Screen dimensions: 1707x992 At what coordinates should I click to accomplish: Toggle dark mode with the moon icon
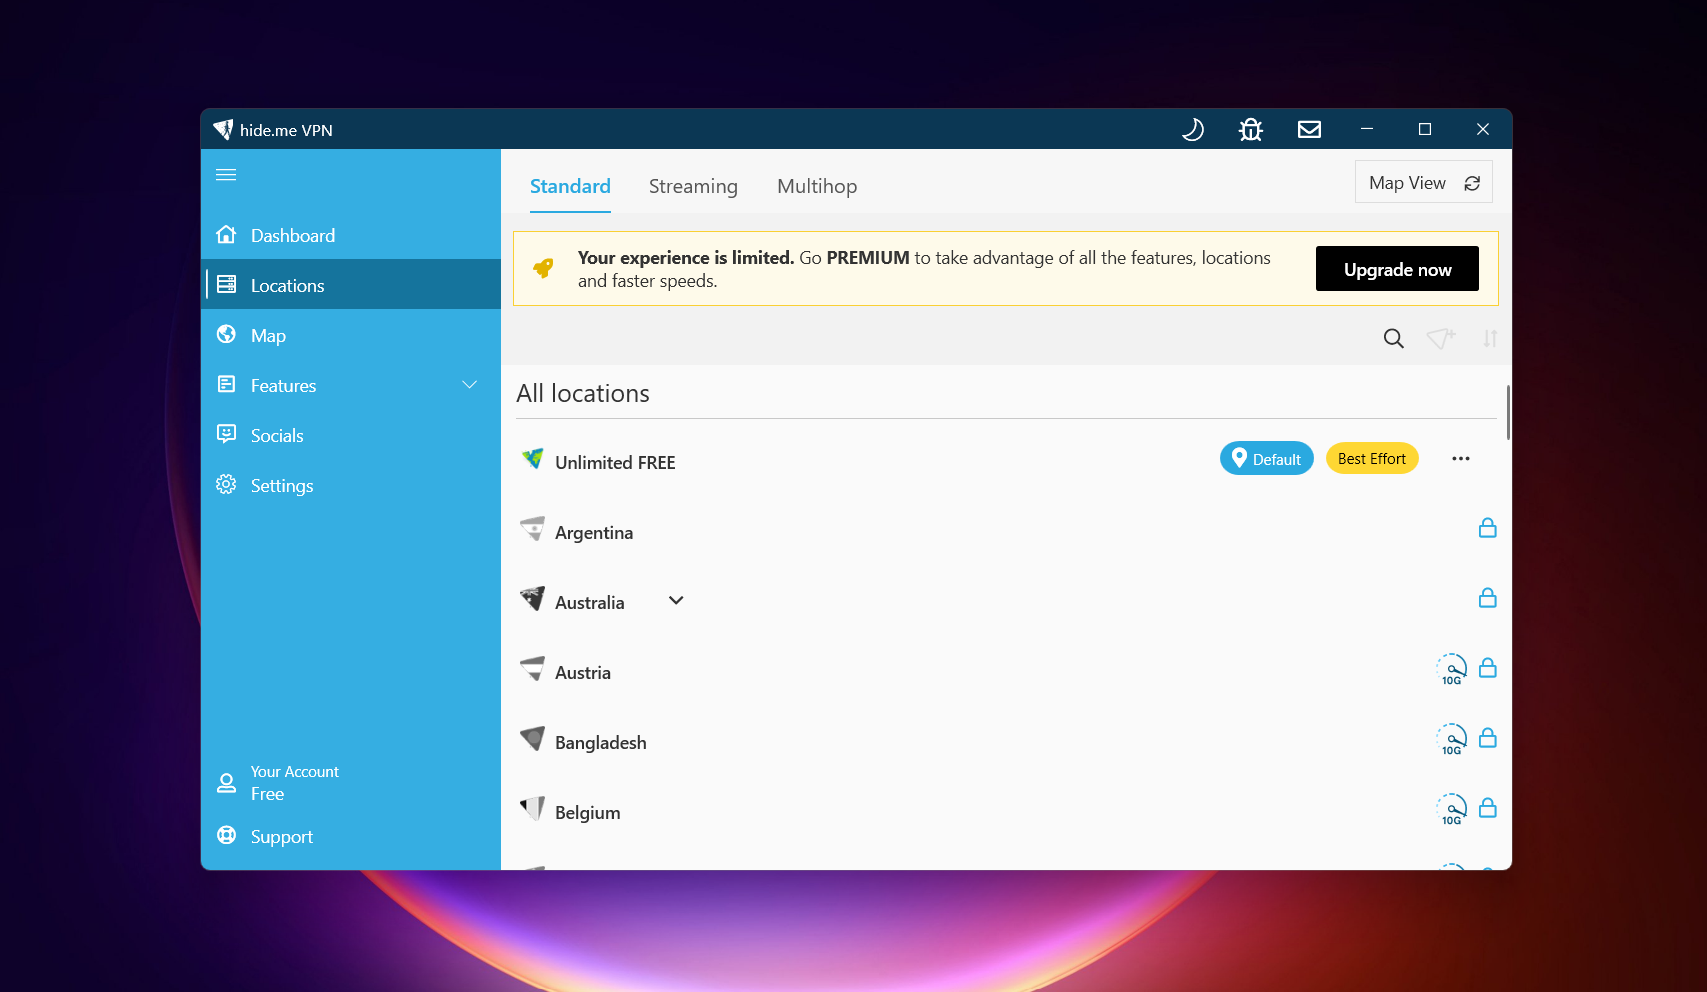[x=1193, y=130]
